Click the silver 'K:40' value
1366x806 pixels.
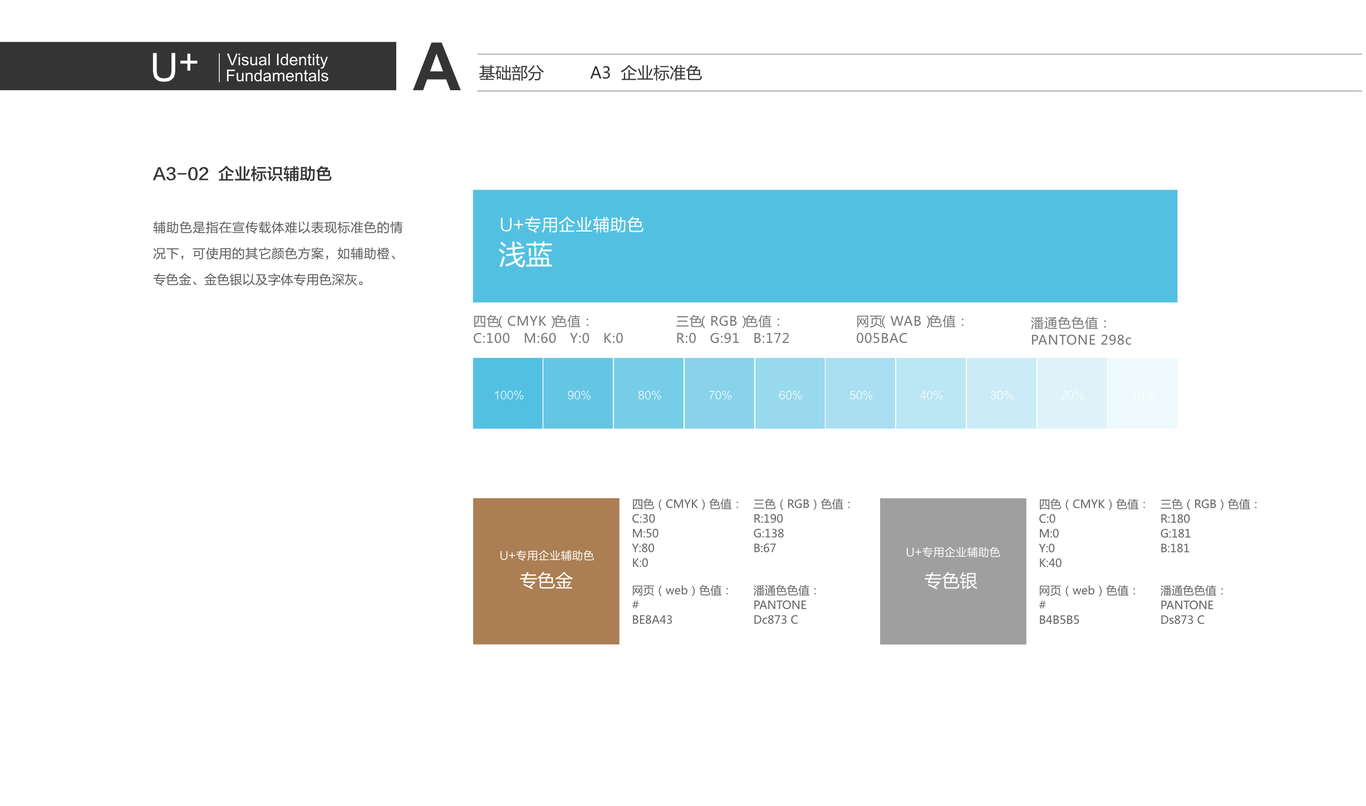[1050, 563]
